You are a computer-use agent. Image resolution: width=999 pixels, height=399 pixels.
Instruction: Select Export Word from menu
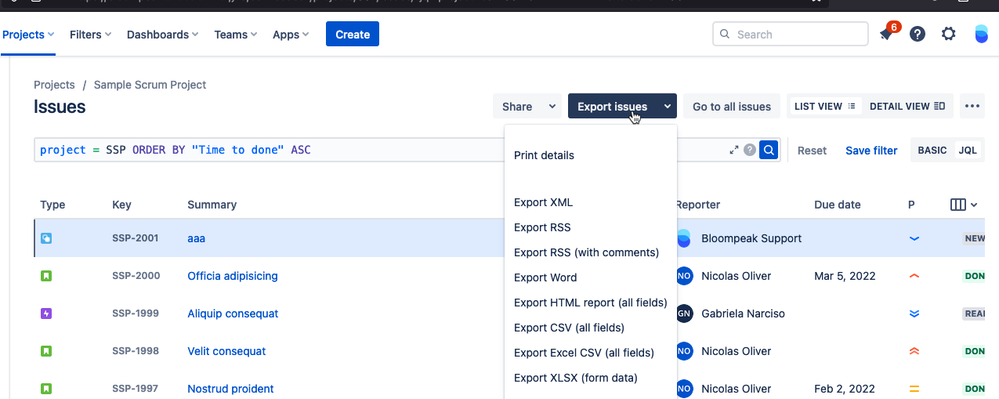coord(545,277)
